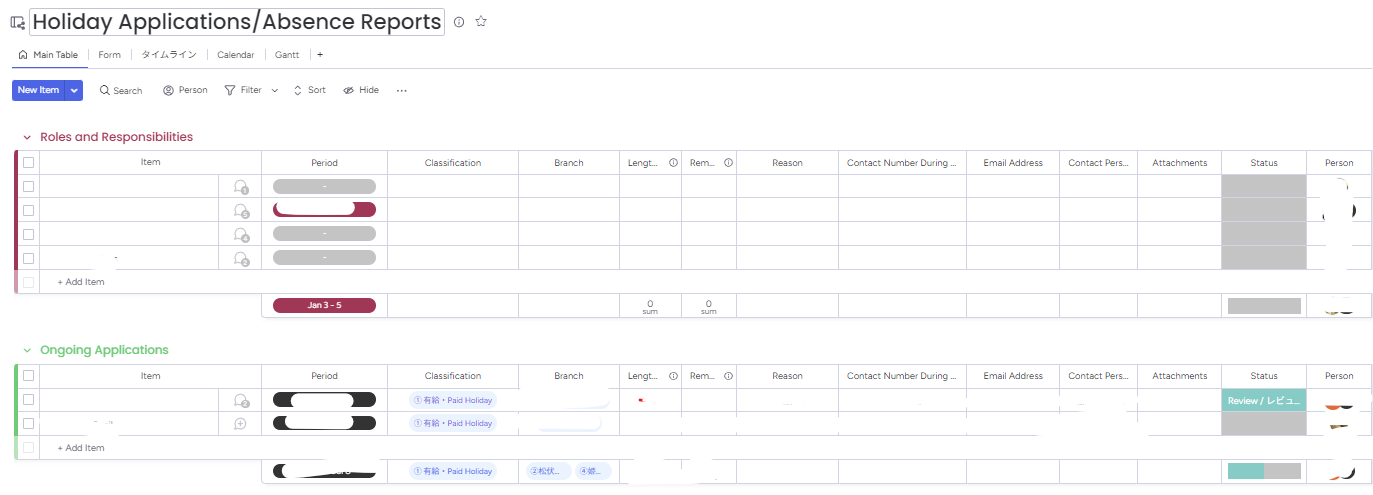The width and height of the screenshot is (1373, 495).
Task: Switch to the Calendar view
Action: pyautogui.click(x=236, y=55)
